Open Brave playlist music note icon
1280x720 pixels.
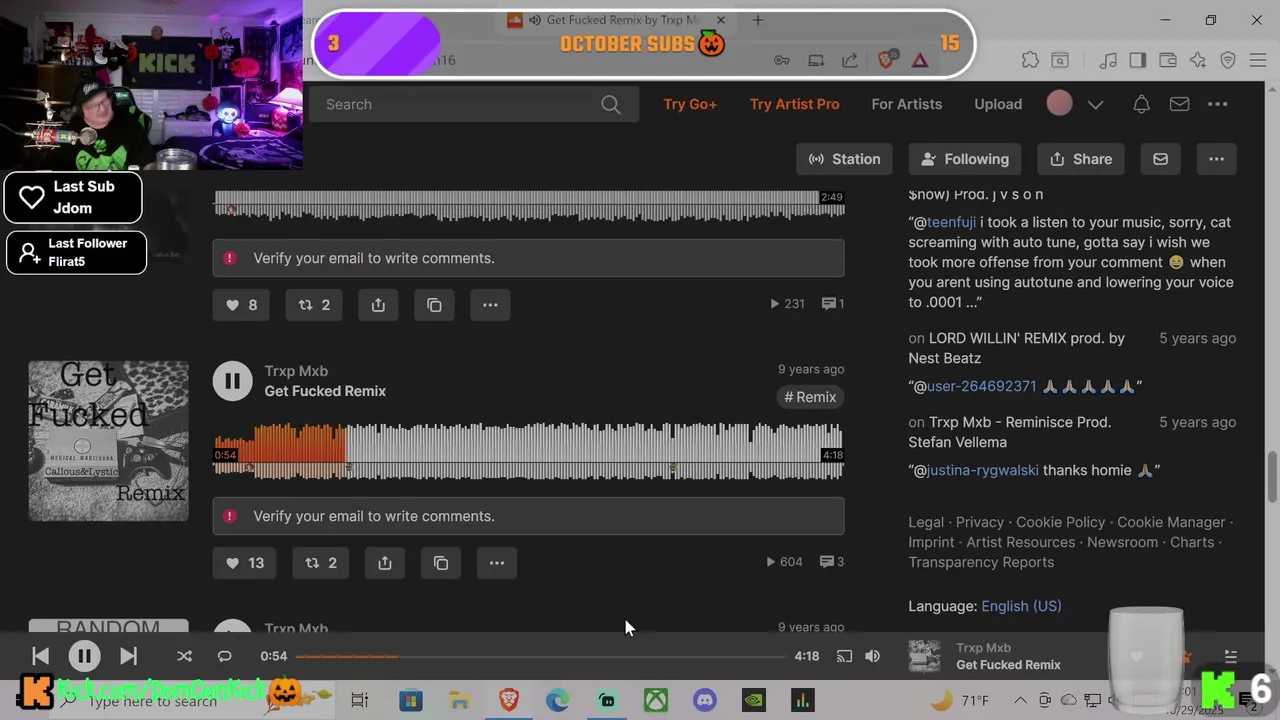(1108, 60)
